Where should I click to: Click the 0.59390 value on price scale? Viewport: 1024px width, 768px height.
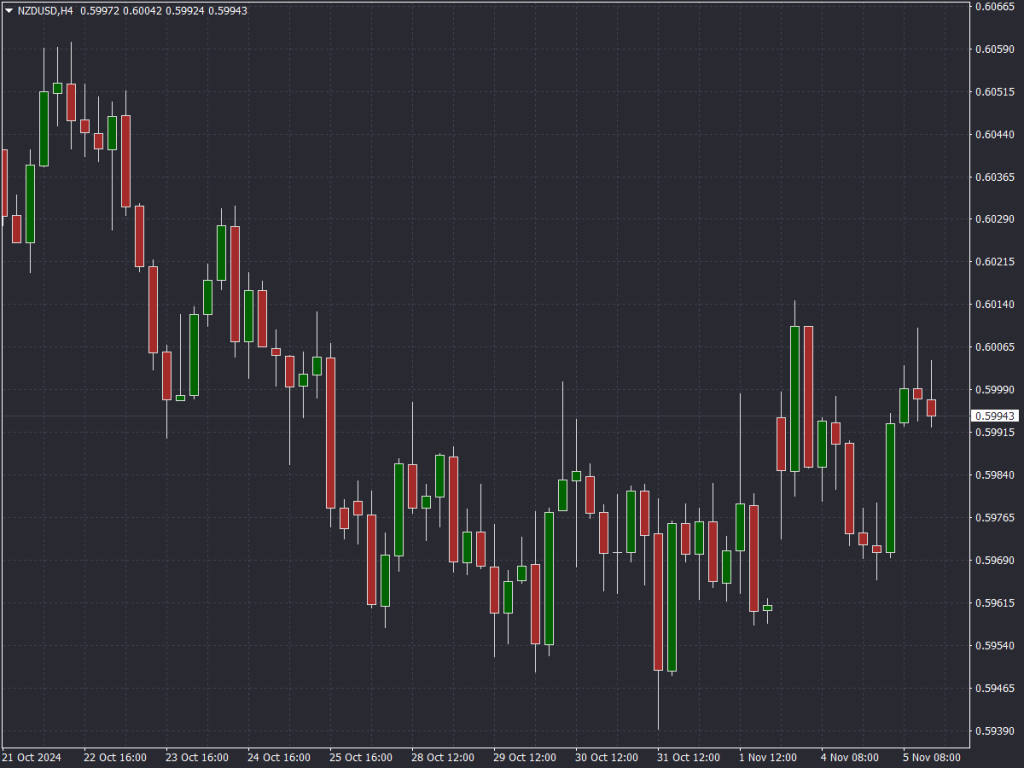point(997,729)
